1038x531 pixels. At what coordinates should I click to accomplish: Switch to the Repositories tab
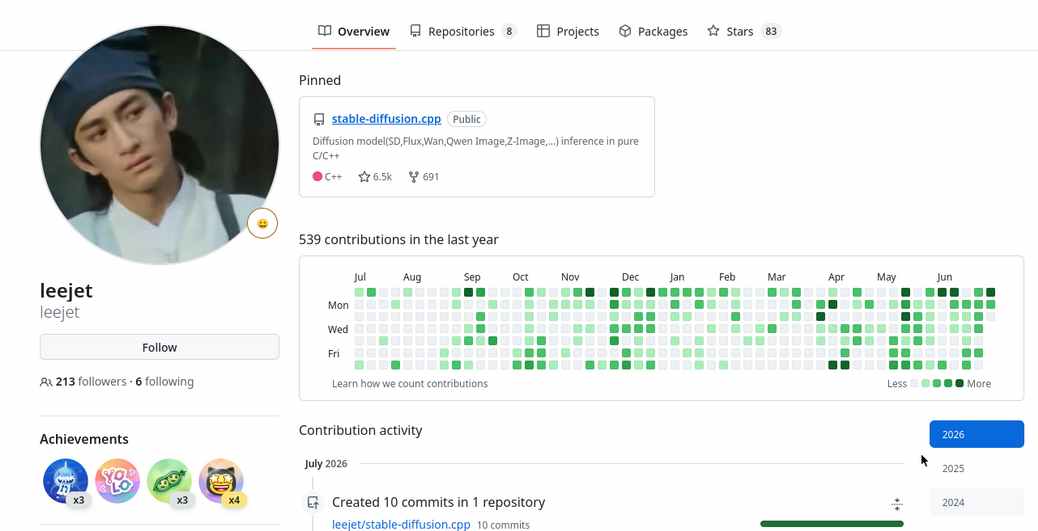point(462,31)
